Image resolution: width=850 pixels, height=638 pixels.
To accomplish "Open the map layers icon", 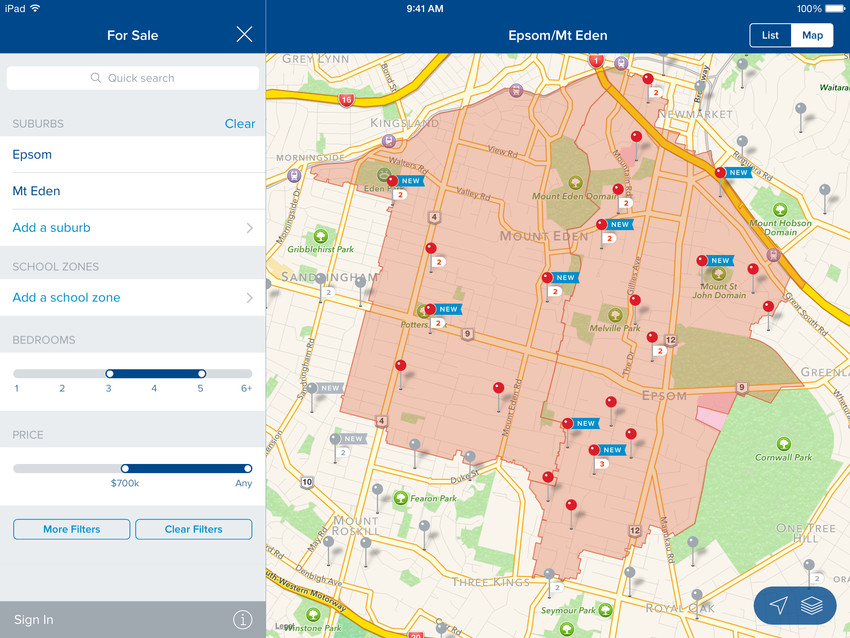I will click(x=811, y=605).
